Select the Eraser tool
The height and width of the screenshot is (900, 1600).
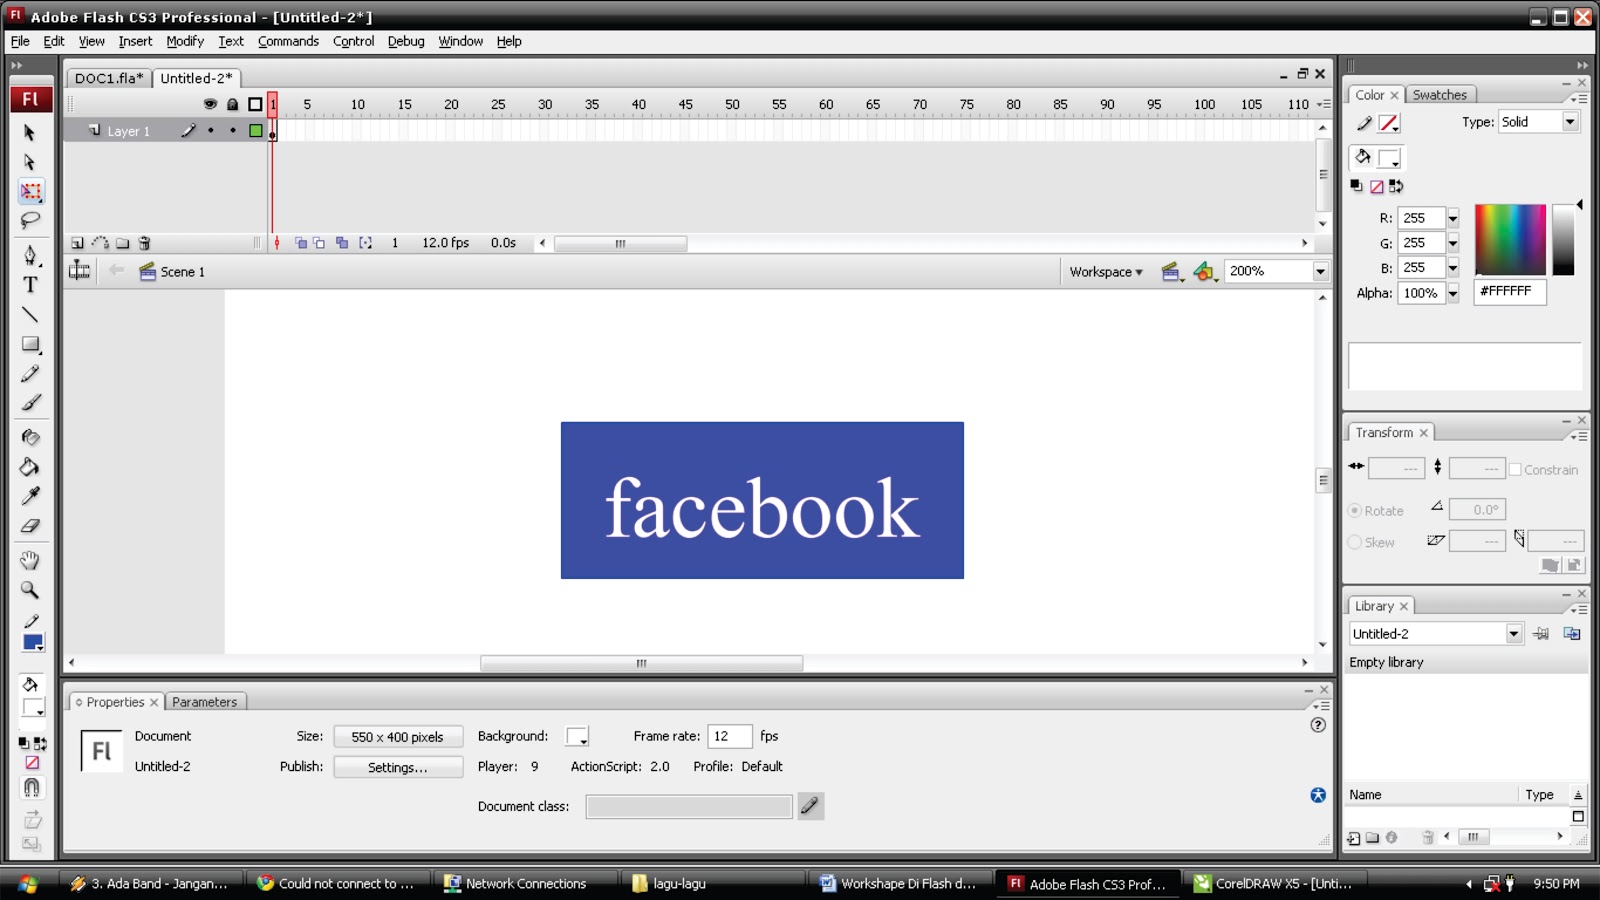coord(30,525)
